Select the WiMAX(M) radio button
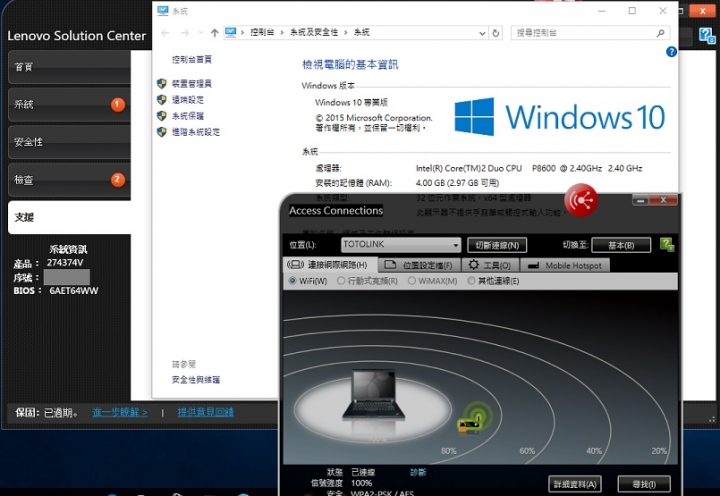The width and height of the screenshot is (720, 496). (x=412, y=281)
